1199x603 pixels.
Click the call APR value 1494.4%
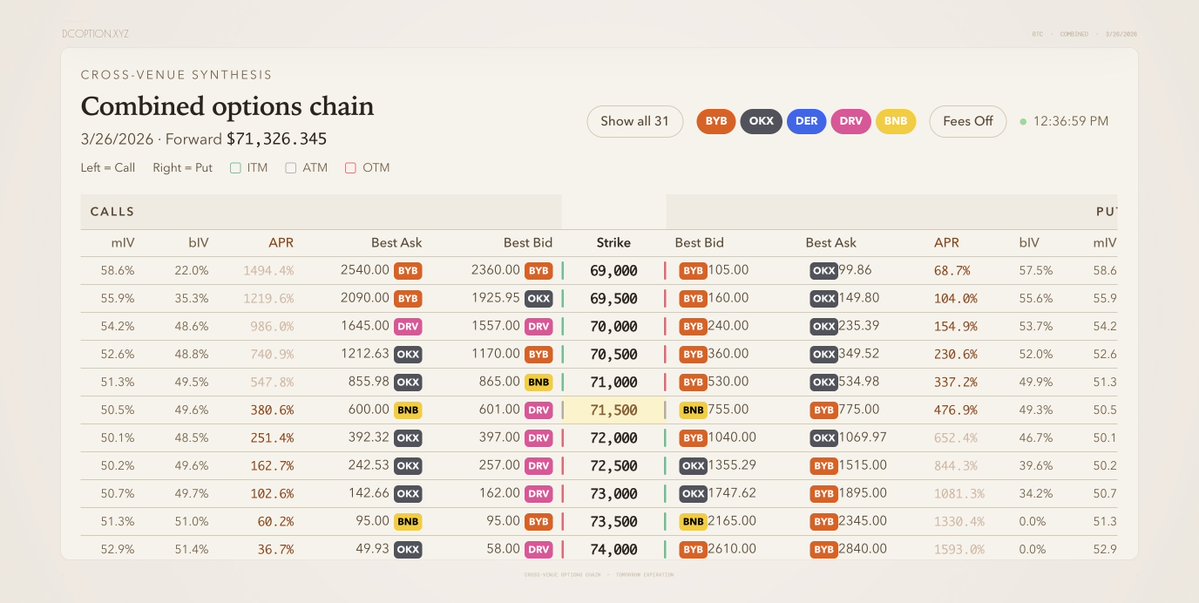coord(268,271)
